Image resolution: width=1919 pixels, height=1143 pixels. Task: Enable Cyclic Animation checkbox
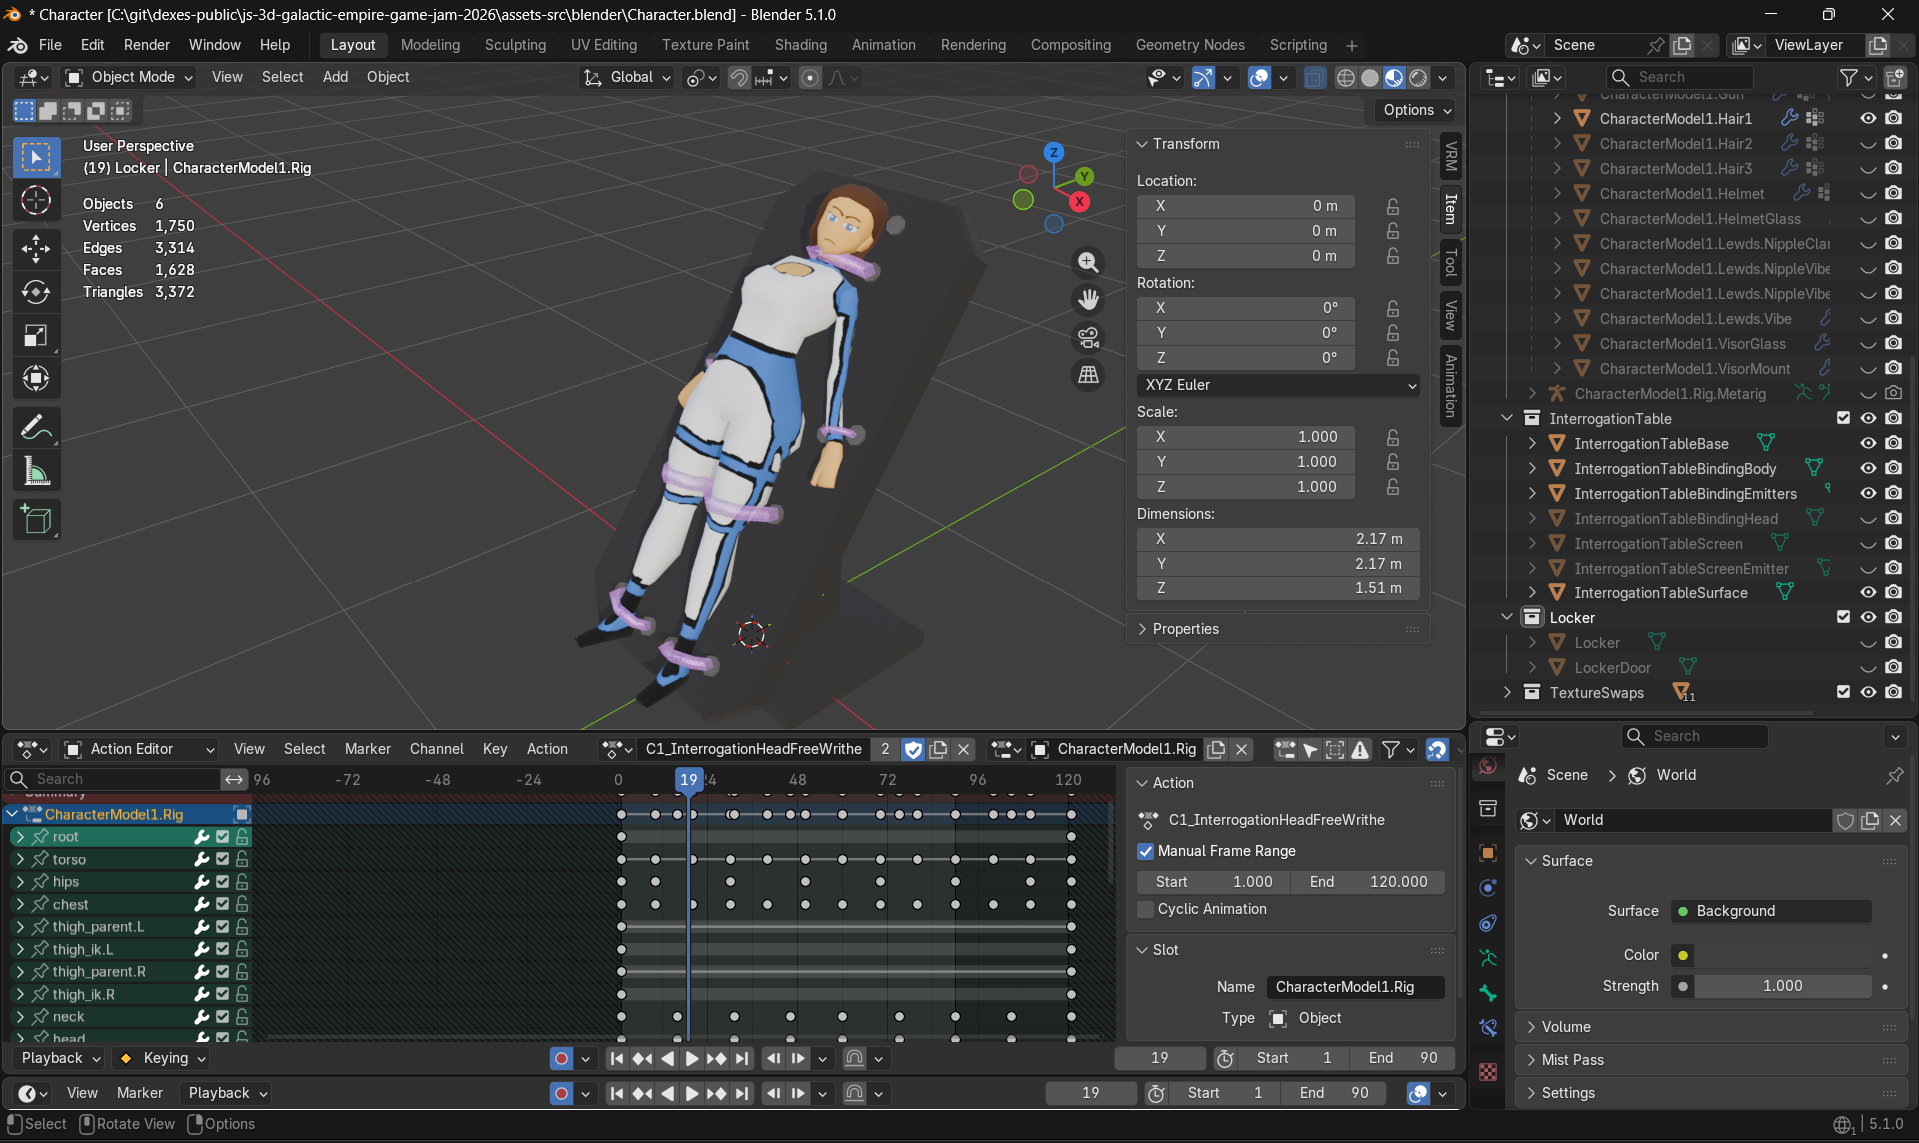tap(1146, 909)
